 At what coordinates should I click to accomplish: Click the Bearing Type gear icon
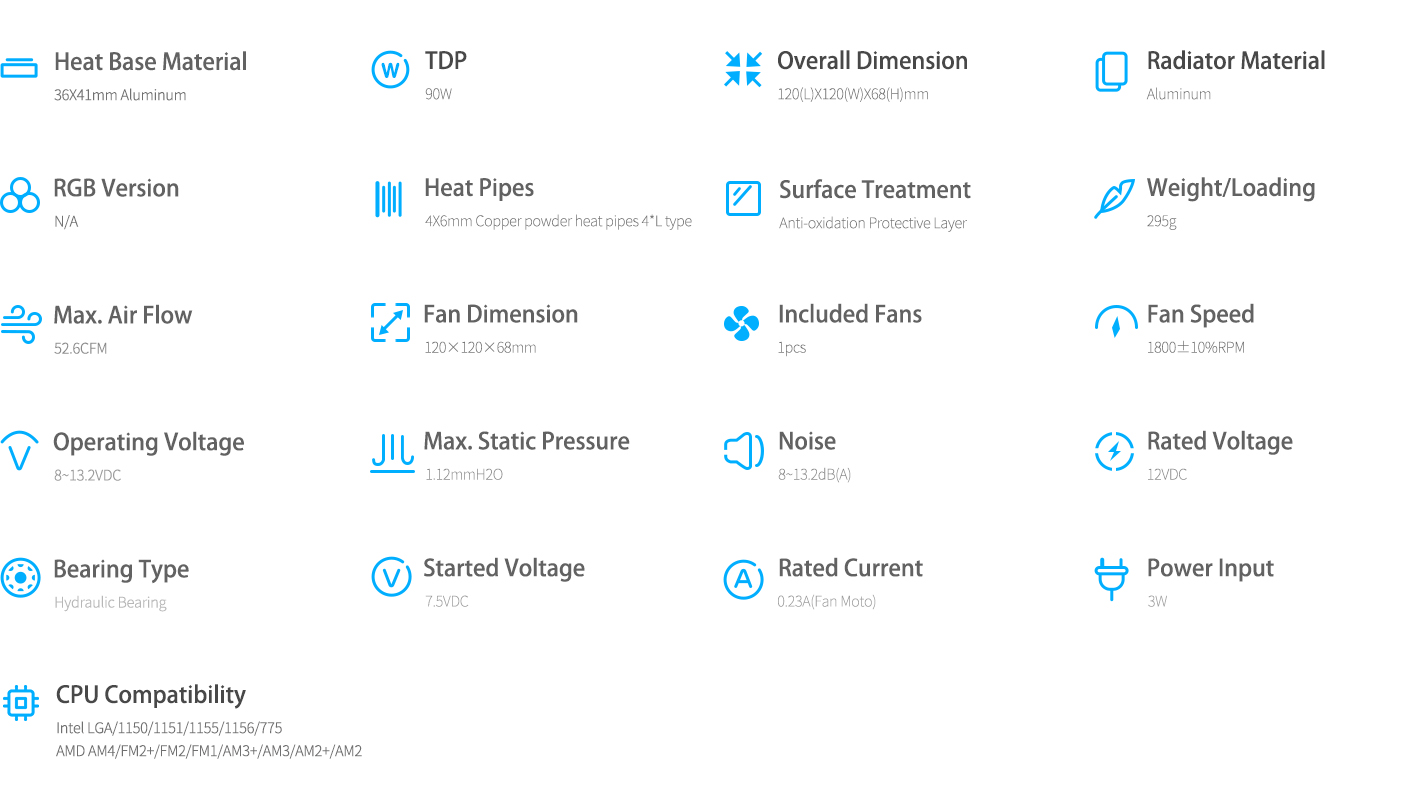(x=20, y=578)
